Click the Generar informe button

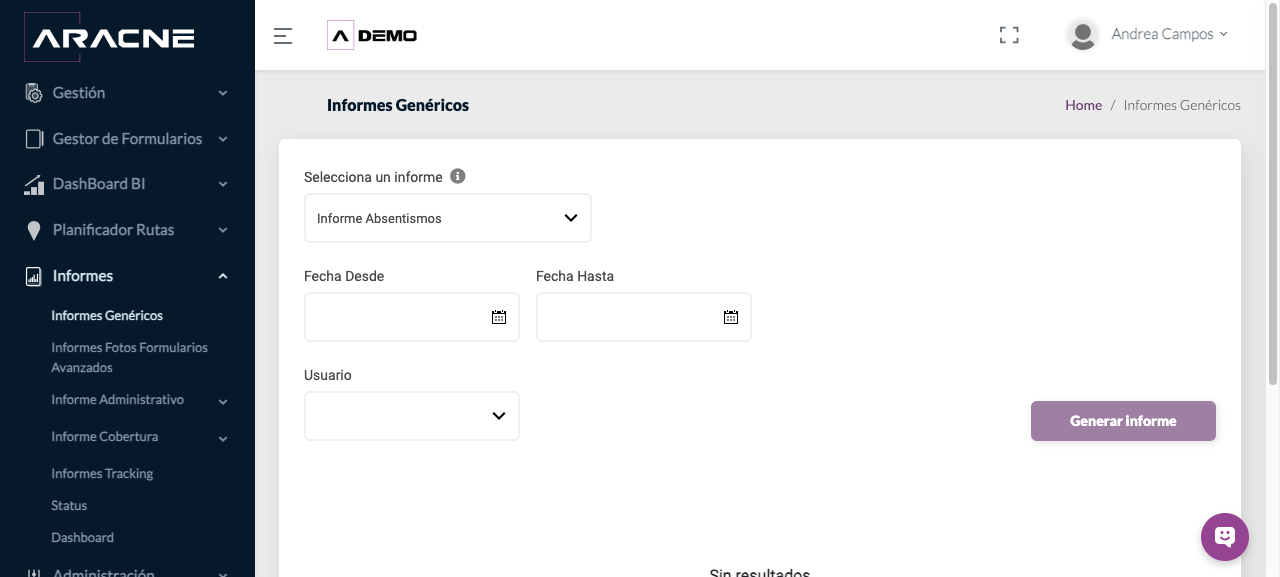click(1123, 421)
